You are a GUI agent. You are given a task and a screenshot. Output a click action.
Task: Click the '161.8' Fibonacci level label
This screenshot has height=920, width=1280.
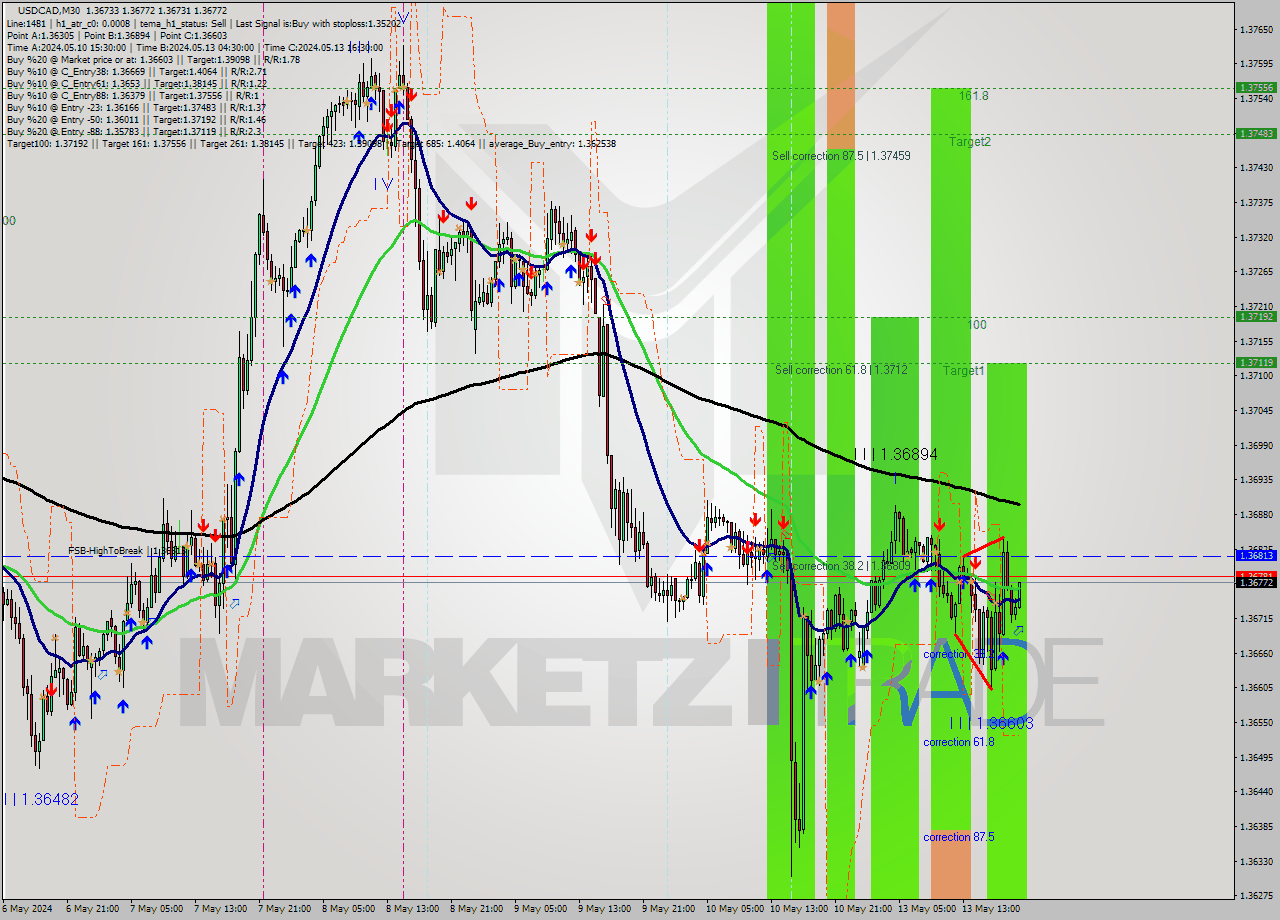pyautogui.click(x=974, y=96)
